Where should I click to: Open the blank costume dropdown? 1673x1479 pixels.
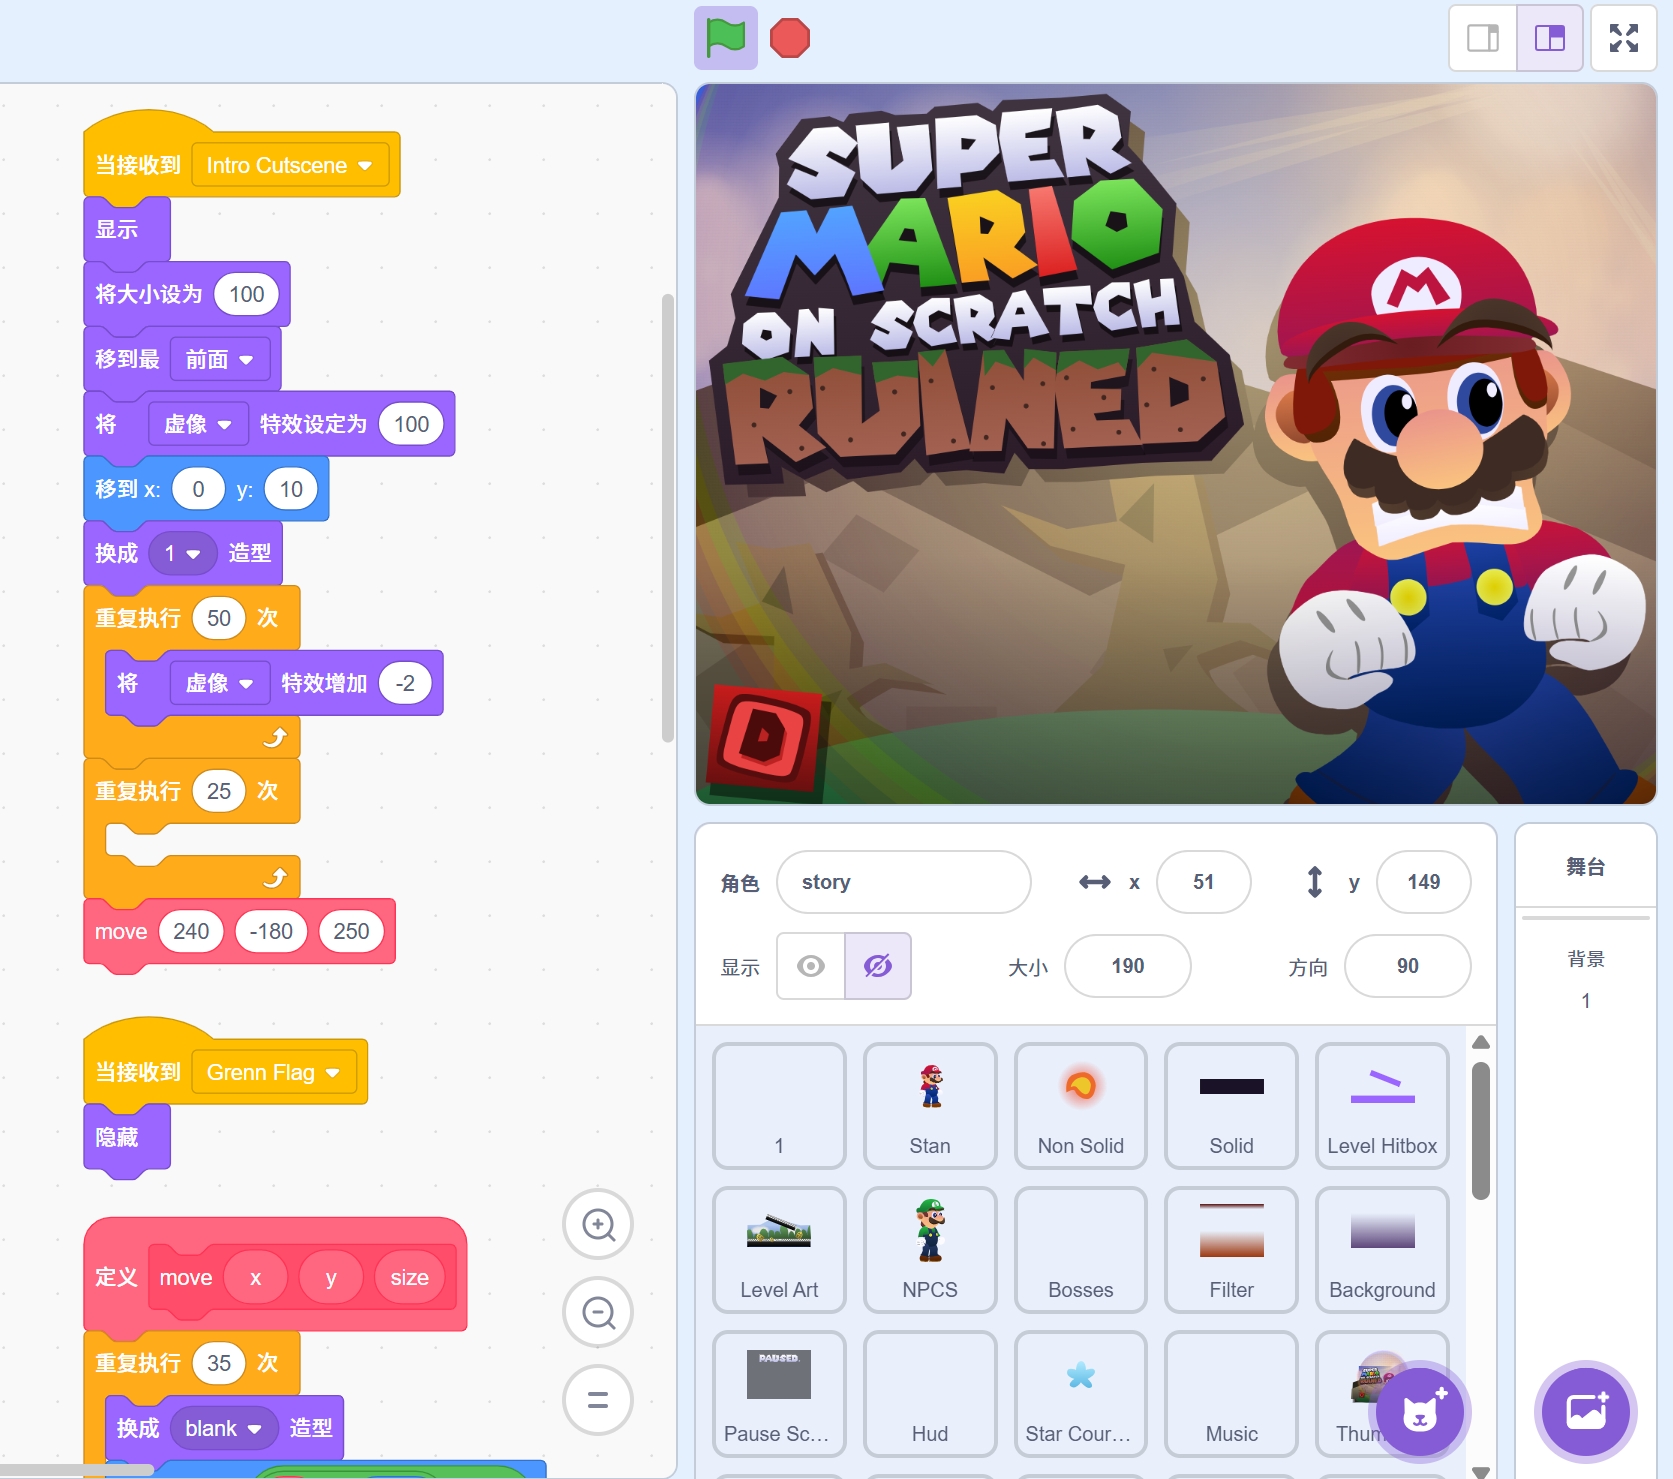[255, 1429]
